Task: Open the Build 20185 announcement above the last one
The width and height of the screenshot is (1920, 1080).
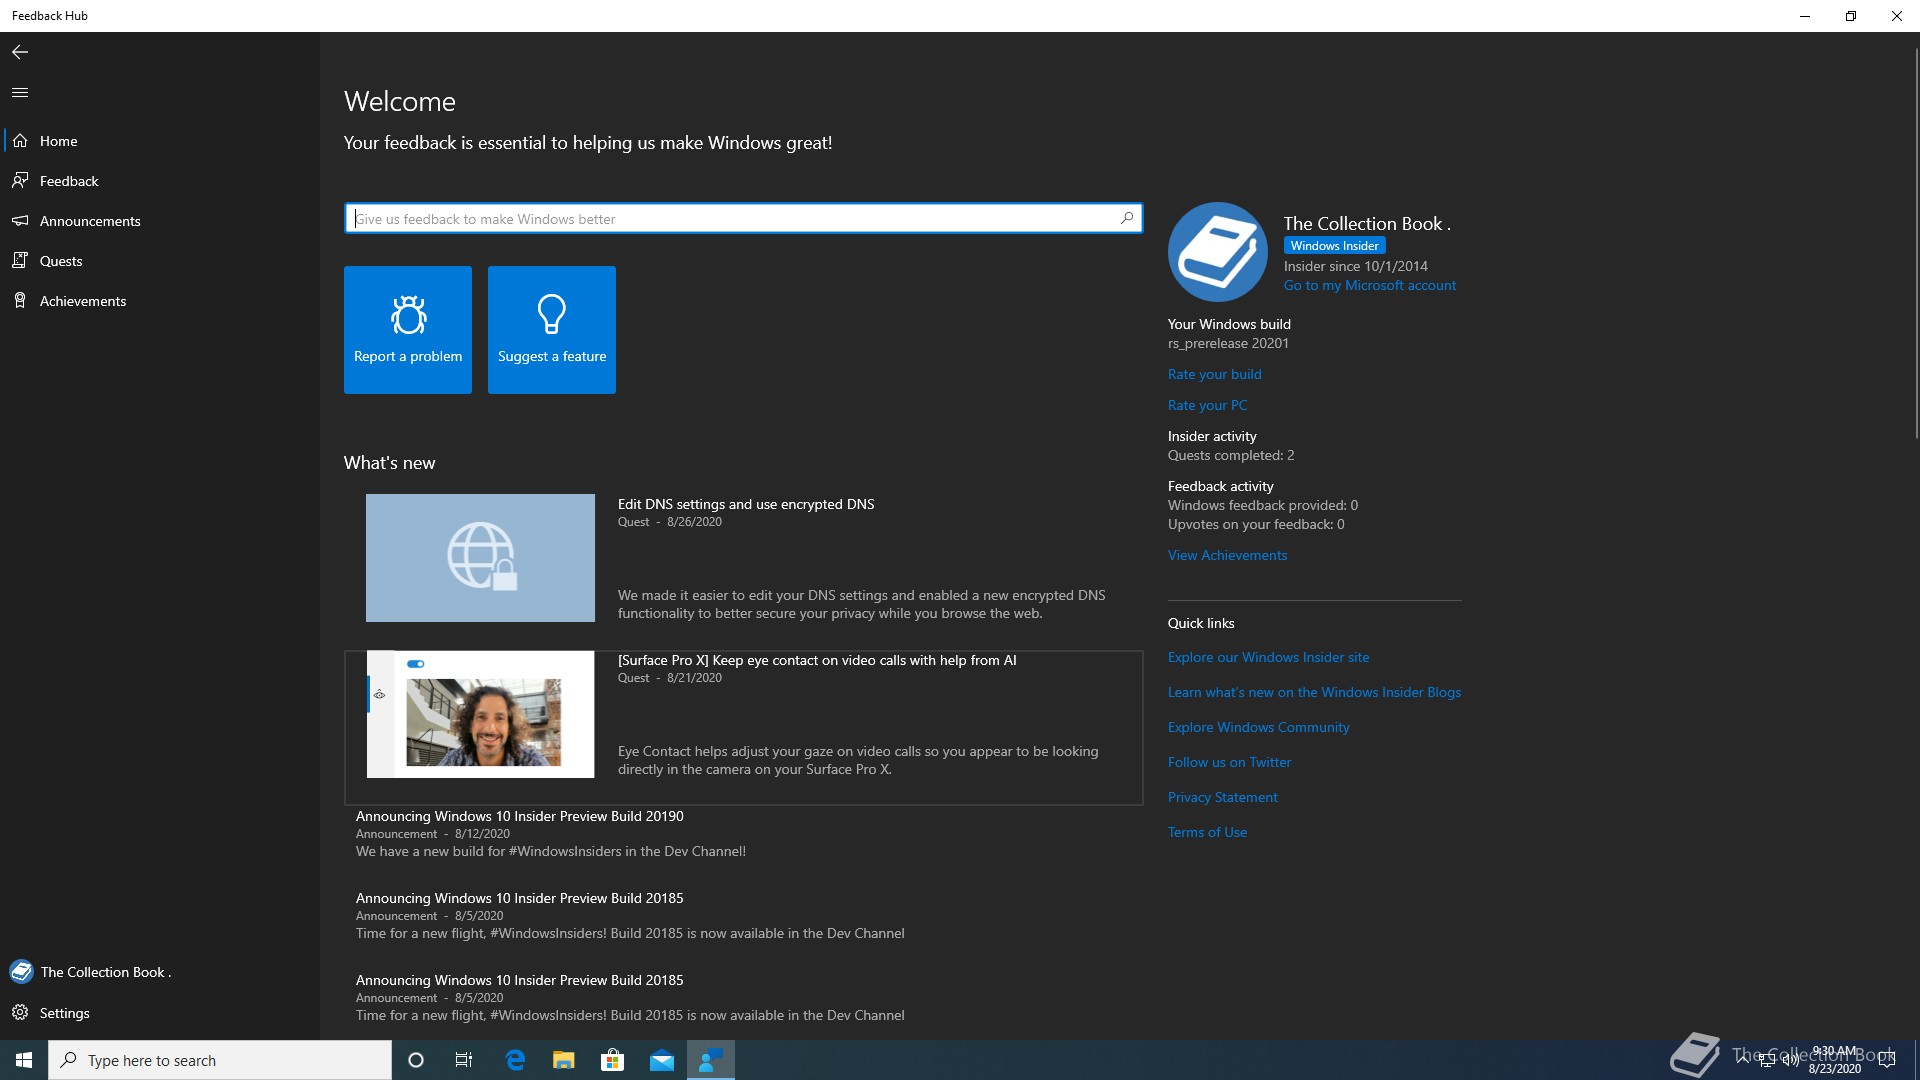Action: coord(520,898)
